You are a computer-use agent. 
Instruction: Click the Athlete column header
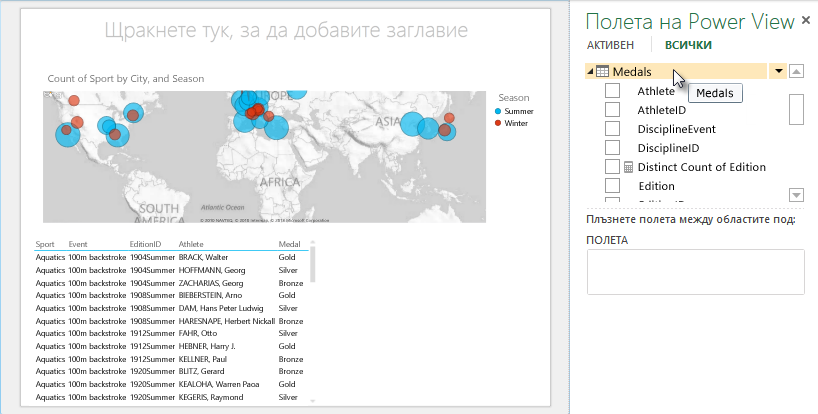[191, 244]
